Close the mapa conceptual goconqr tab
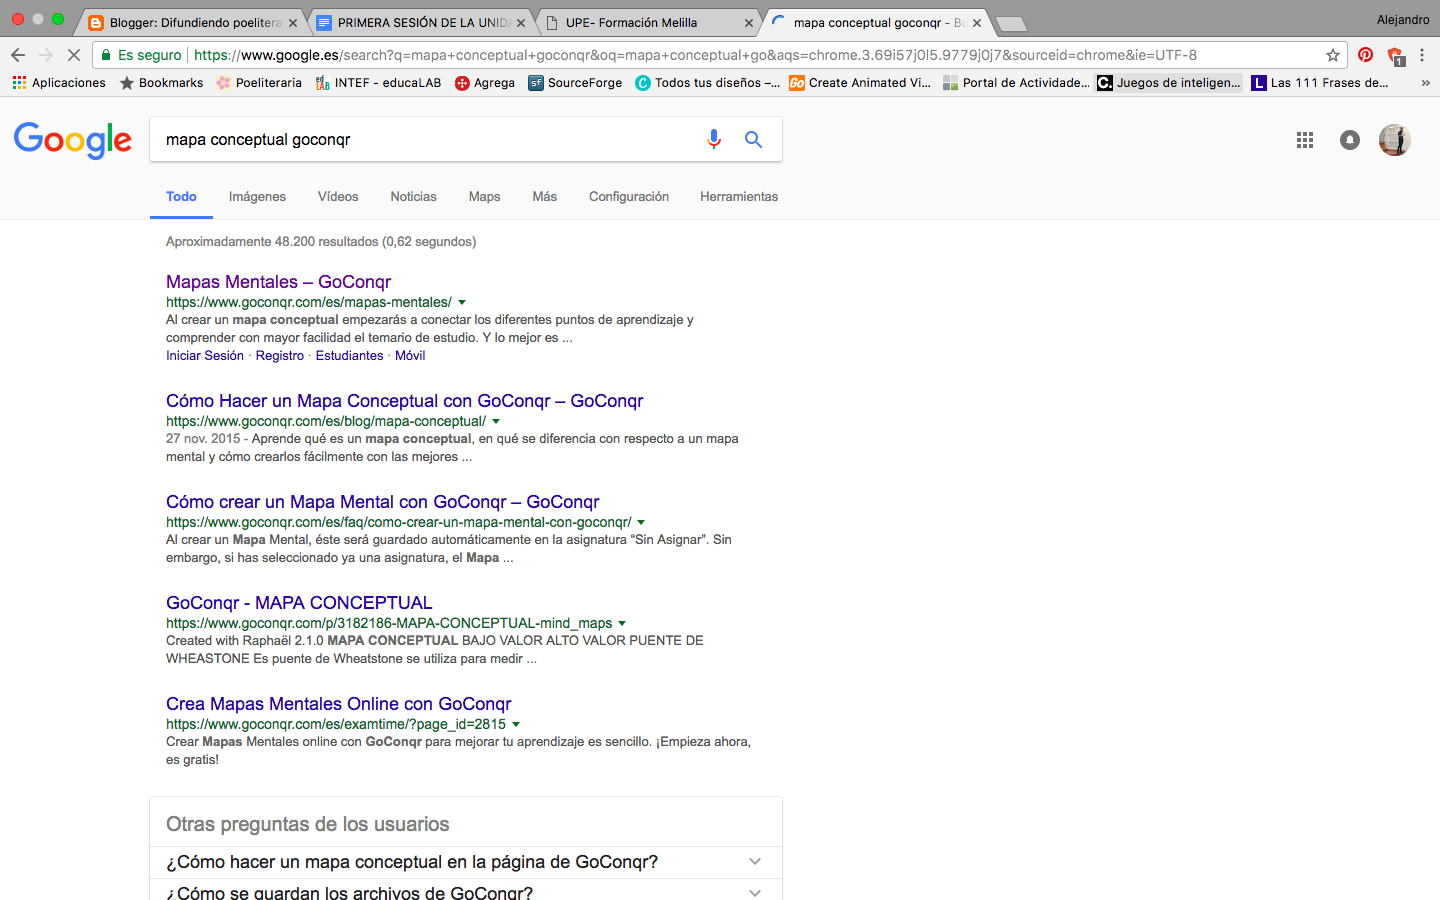This screenshot has height=900, width=1440. (977, 23)
